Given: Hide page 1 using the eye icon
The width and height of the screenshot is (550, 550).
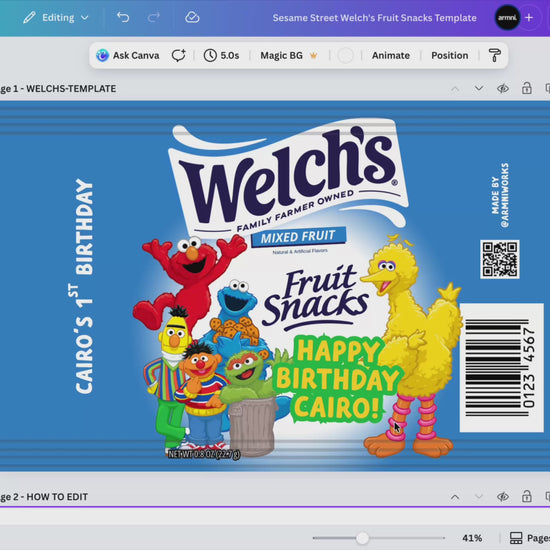Looking at the screenshot, I should pyautogui.click(x=503, y=88).
